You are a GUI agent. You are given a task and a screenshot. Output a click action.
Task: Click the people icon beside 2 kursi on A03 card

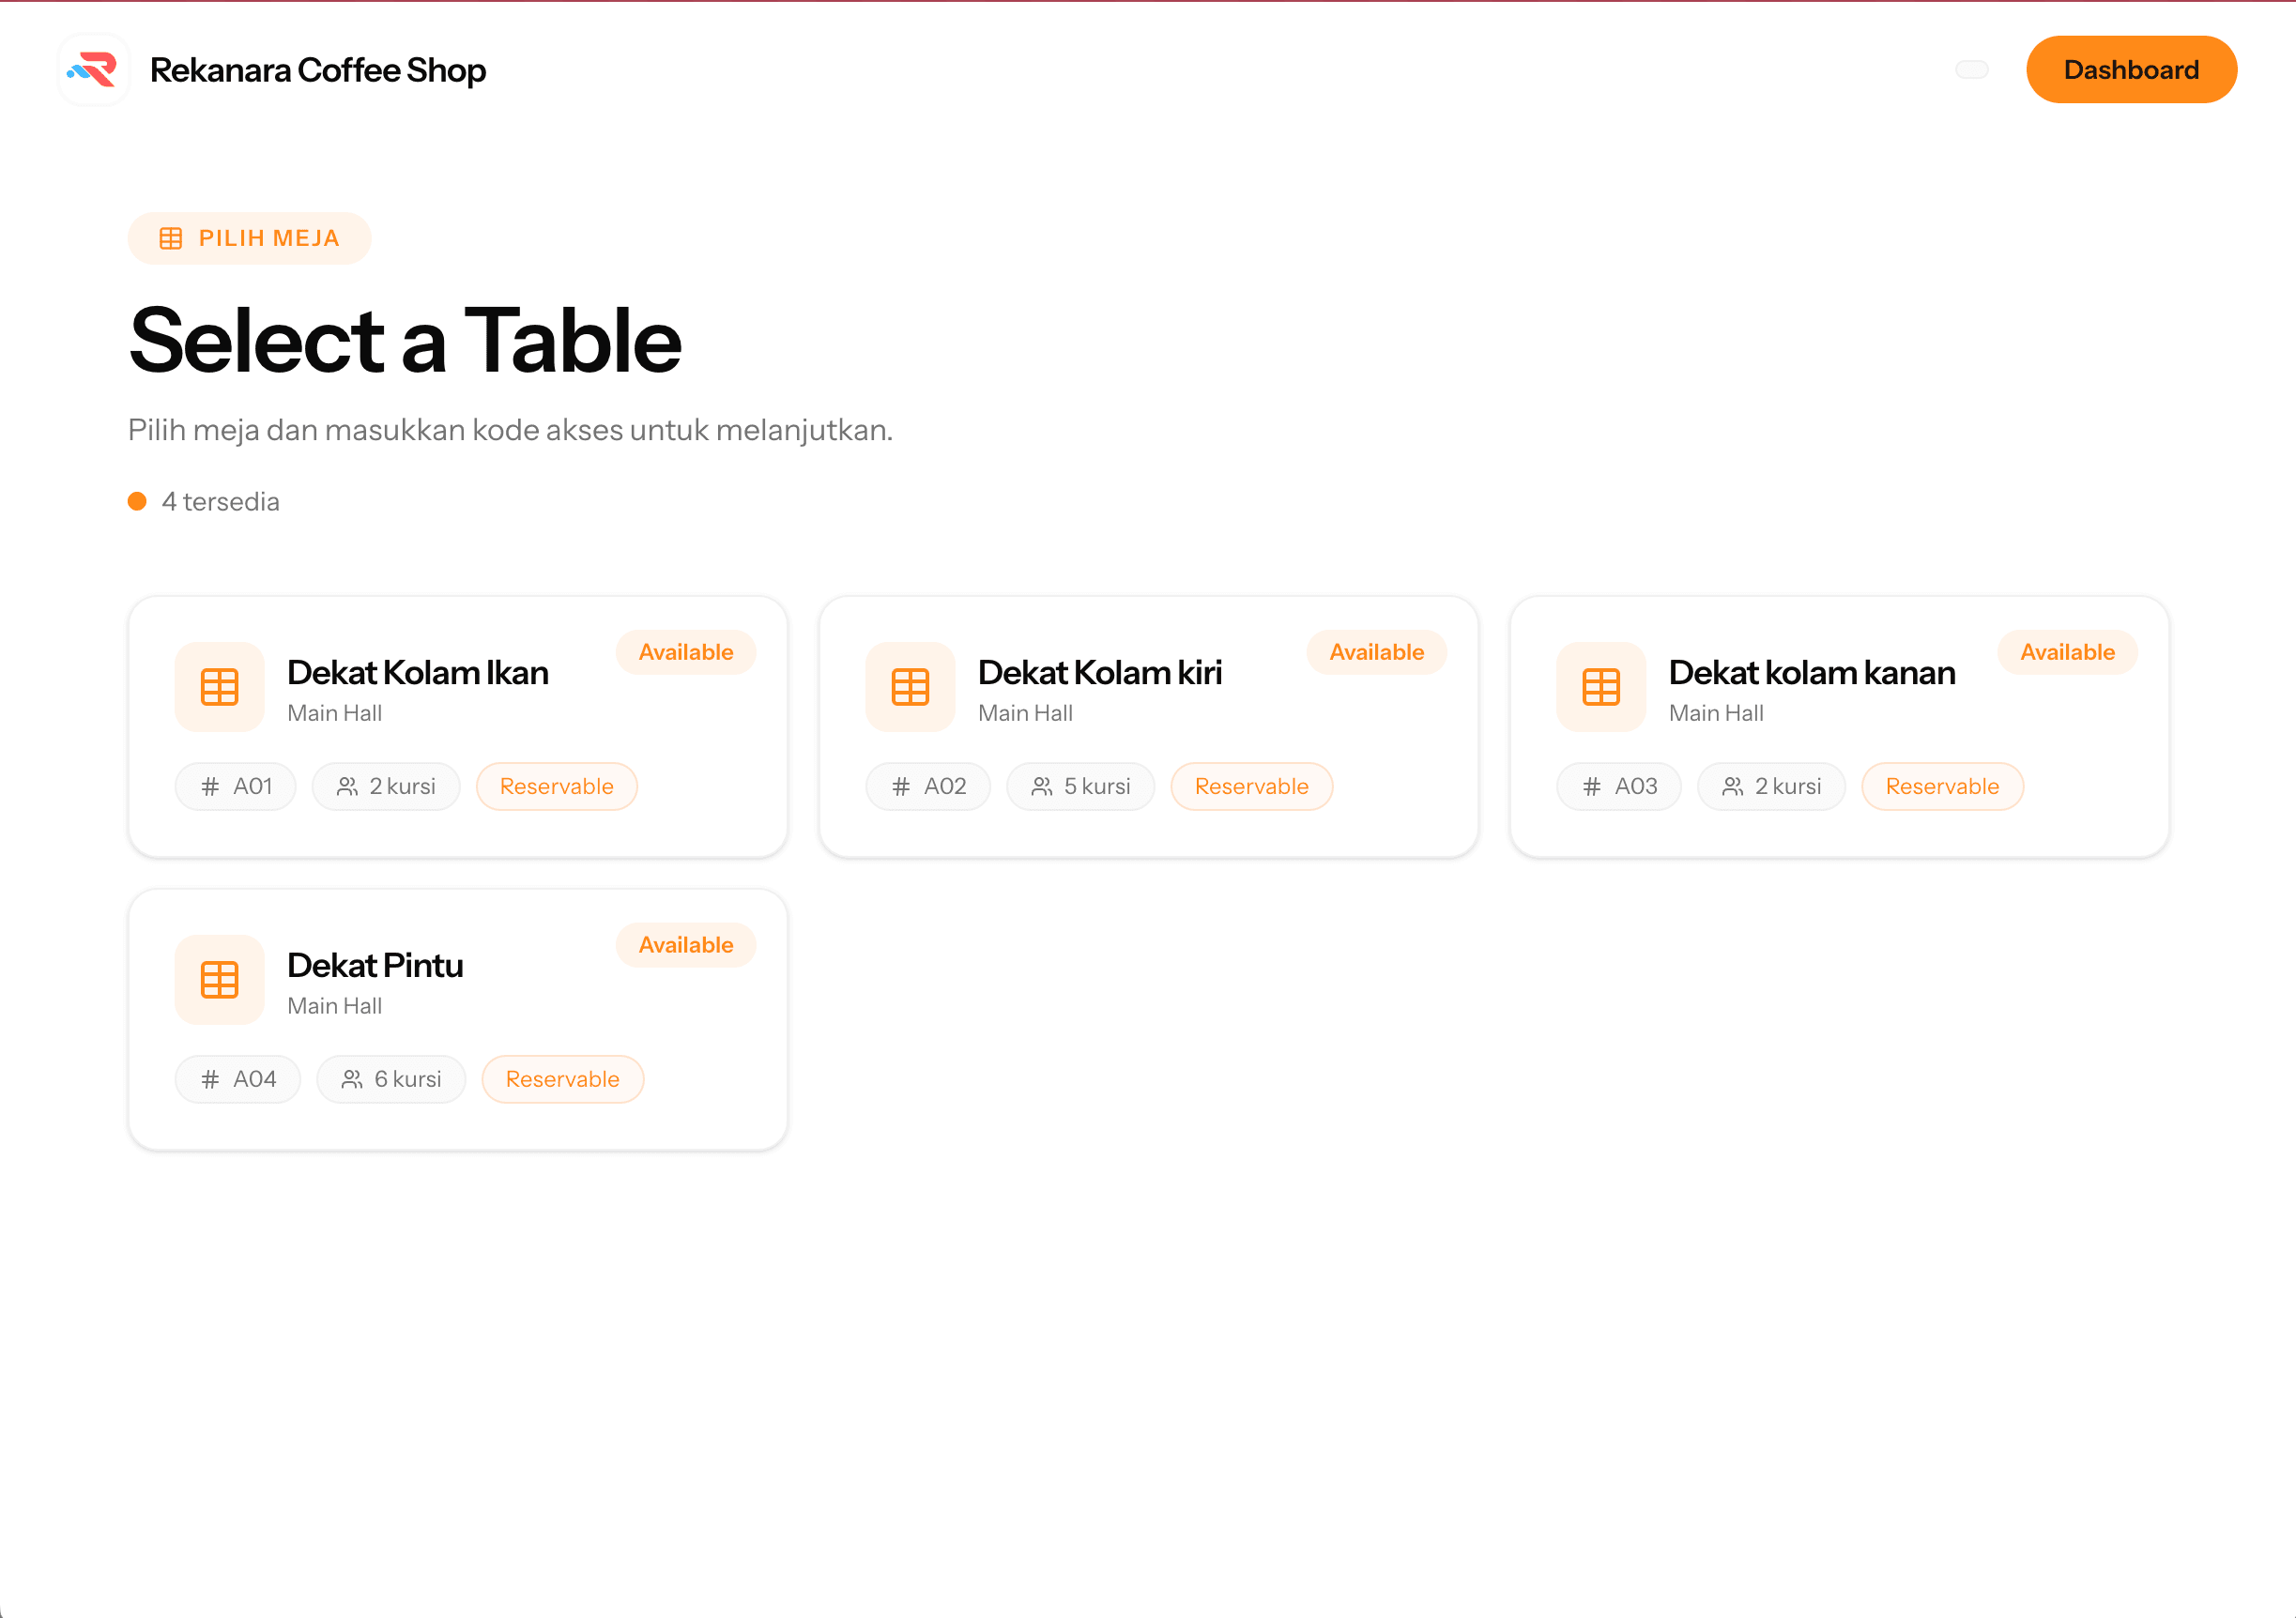(1733, 787)
